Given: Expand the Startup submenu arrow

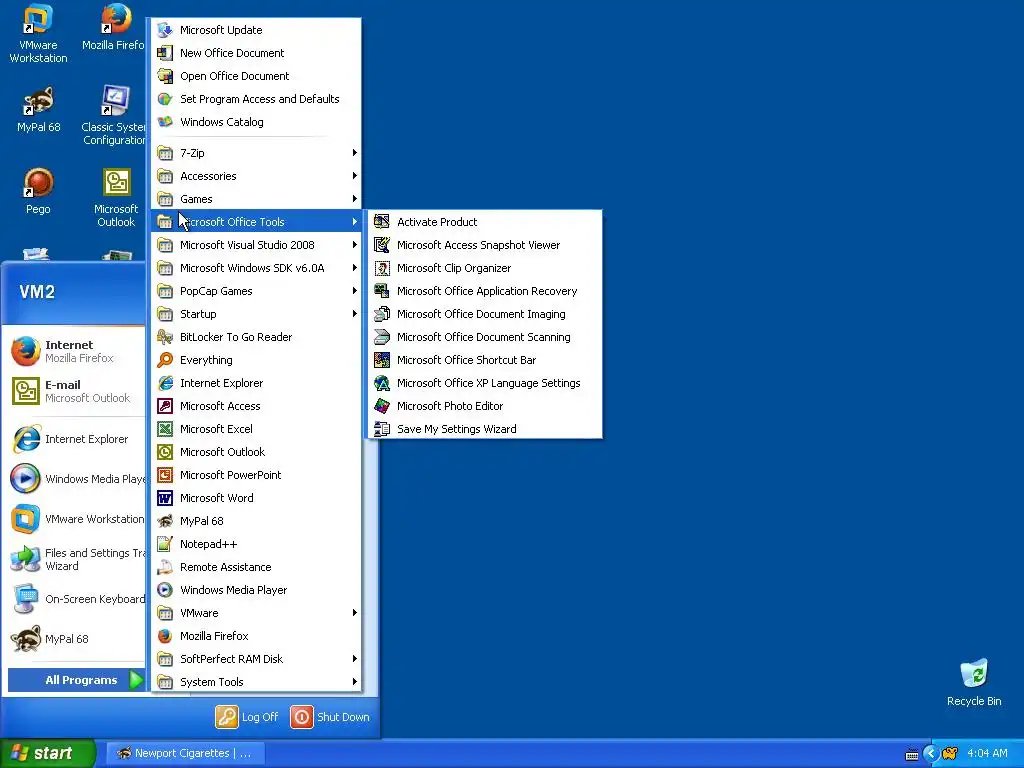Looking at the screenshot, I should coord(355,313).
